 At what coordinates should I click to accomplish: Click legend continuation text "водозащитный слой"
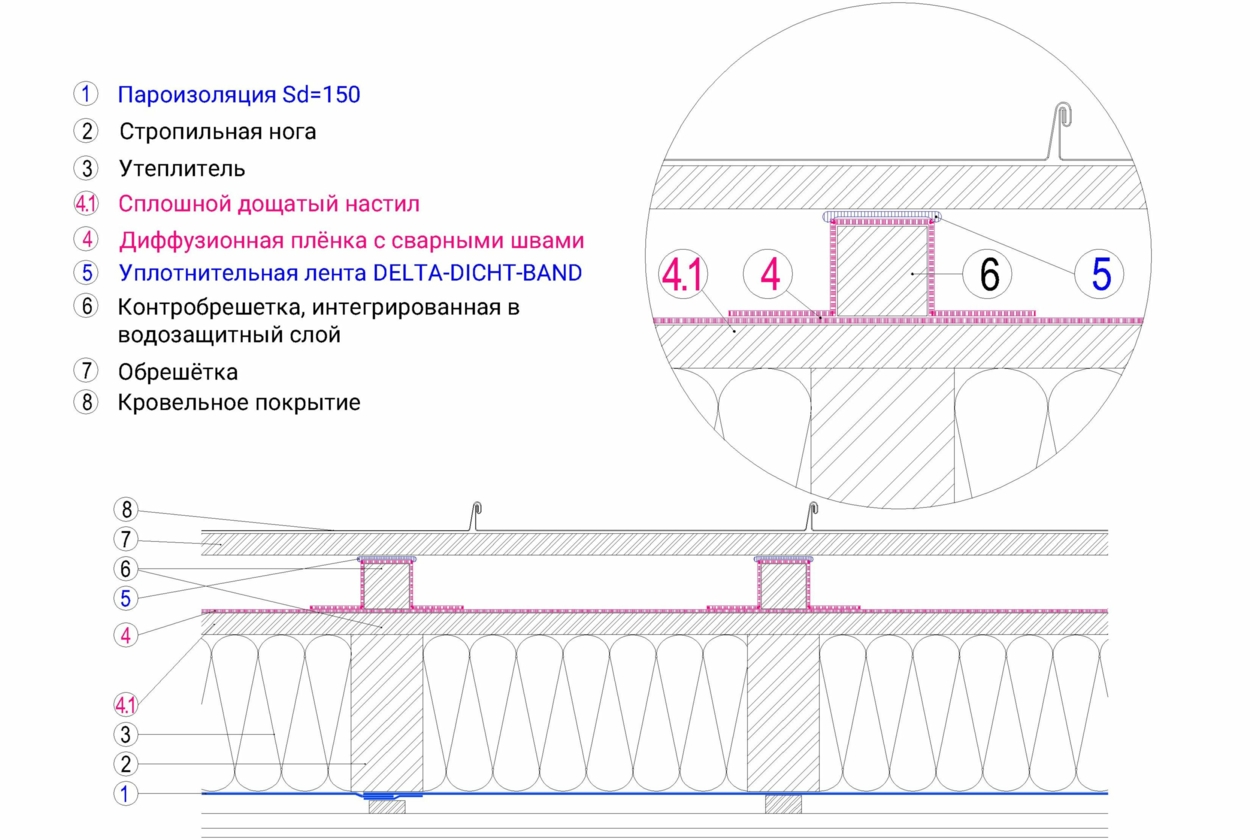click(x=229, y=336)
